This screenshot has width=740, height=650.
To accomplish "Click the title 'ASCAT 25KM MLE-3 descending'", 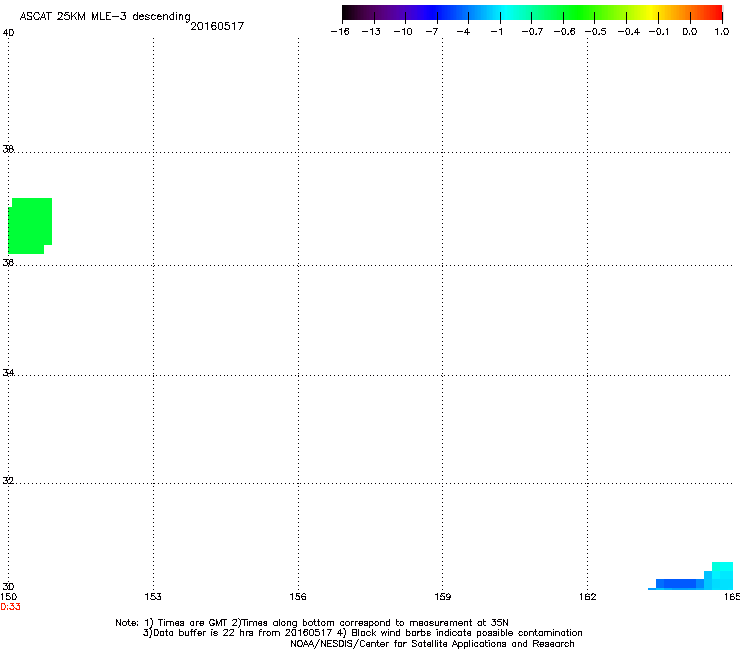I will pos(105,17).
